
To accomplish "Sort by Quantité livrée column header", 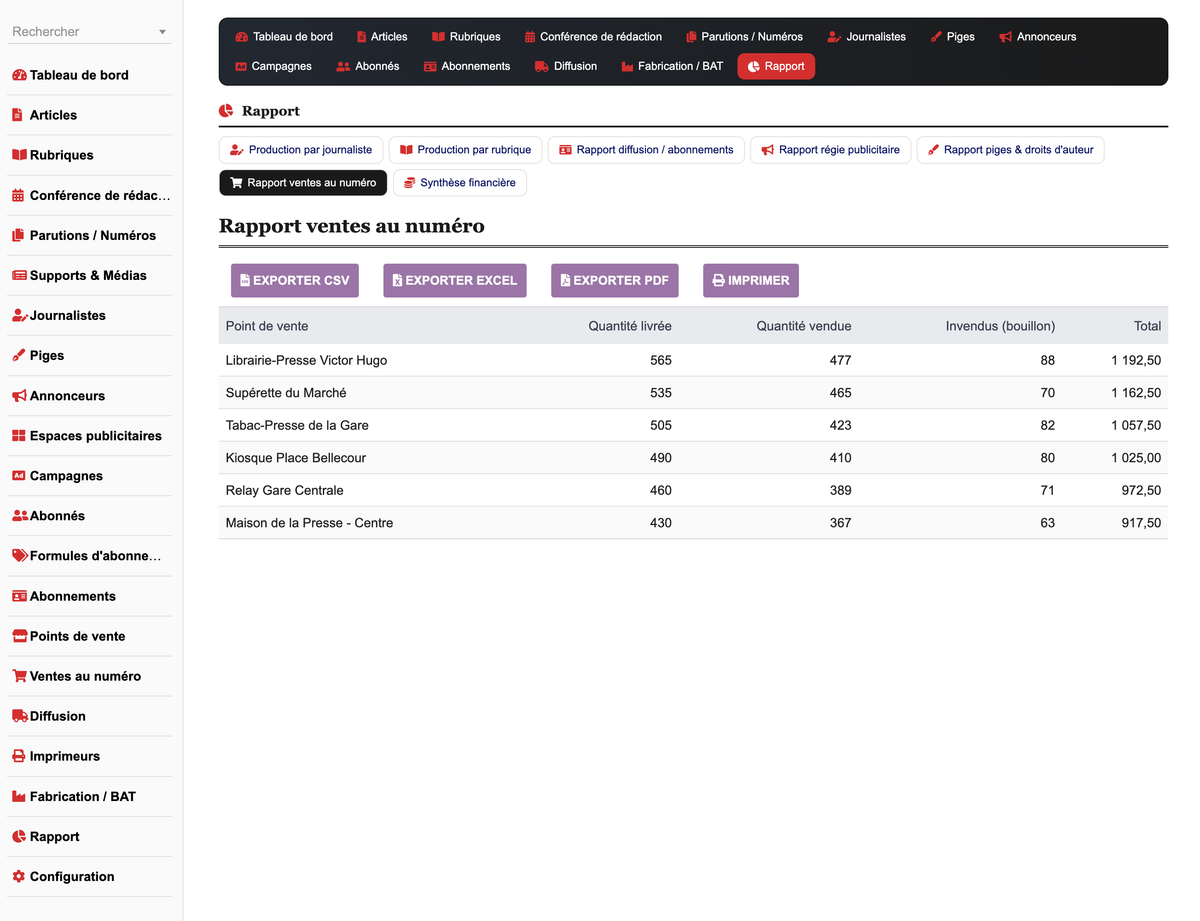I will [630, 326].
